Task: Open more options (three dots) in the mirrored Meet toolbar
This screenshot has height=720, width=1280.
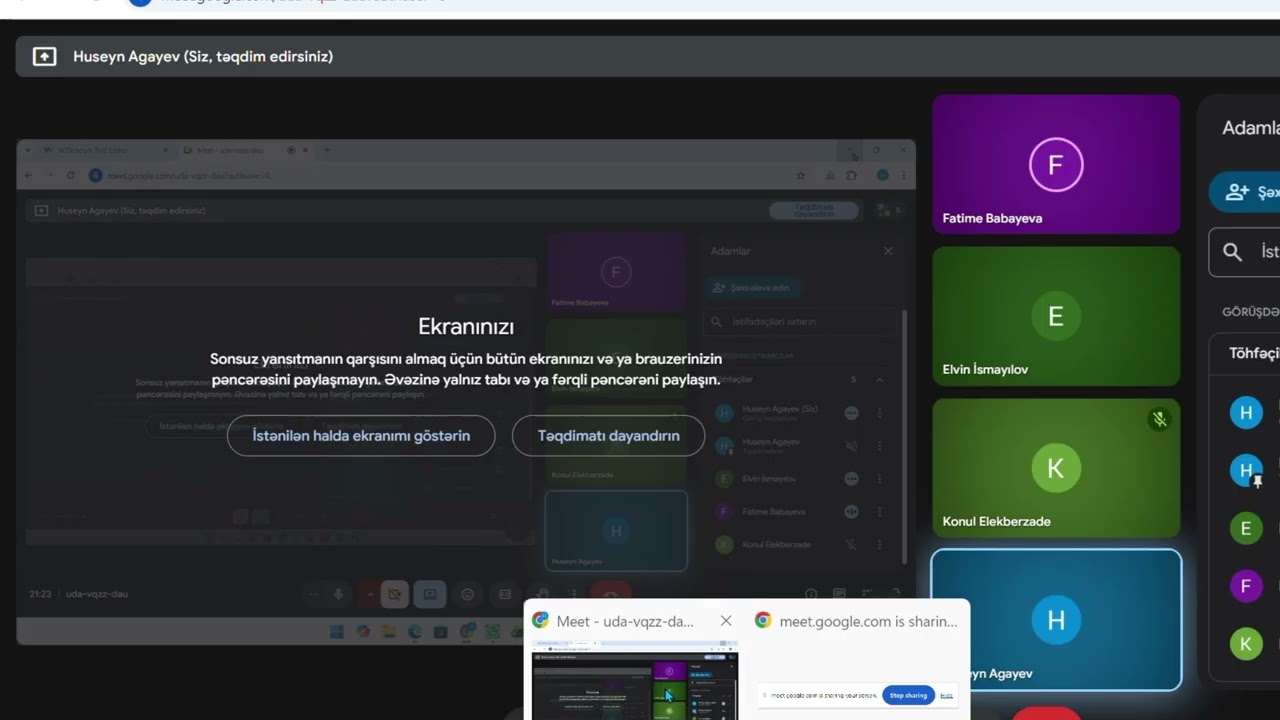Action: coord(574,594)
